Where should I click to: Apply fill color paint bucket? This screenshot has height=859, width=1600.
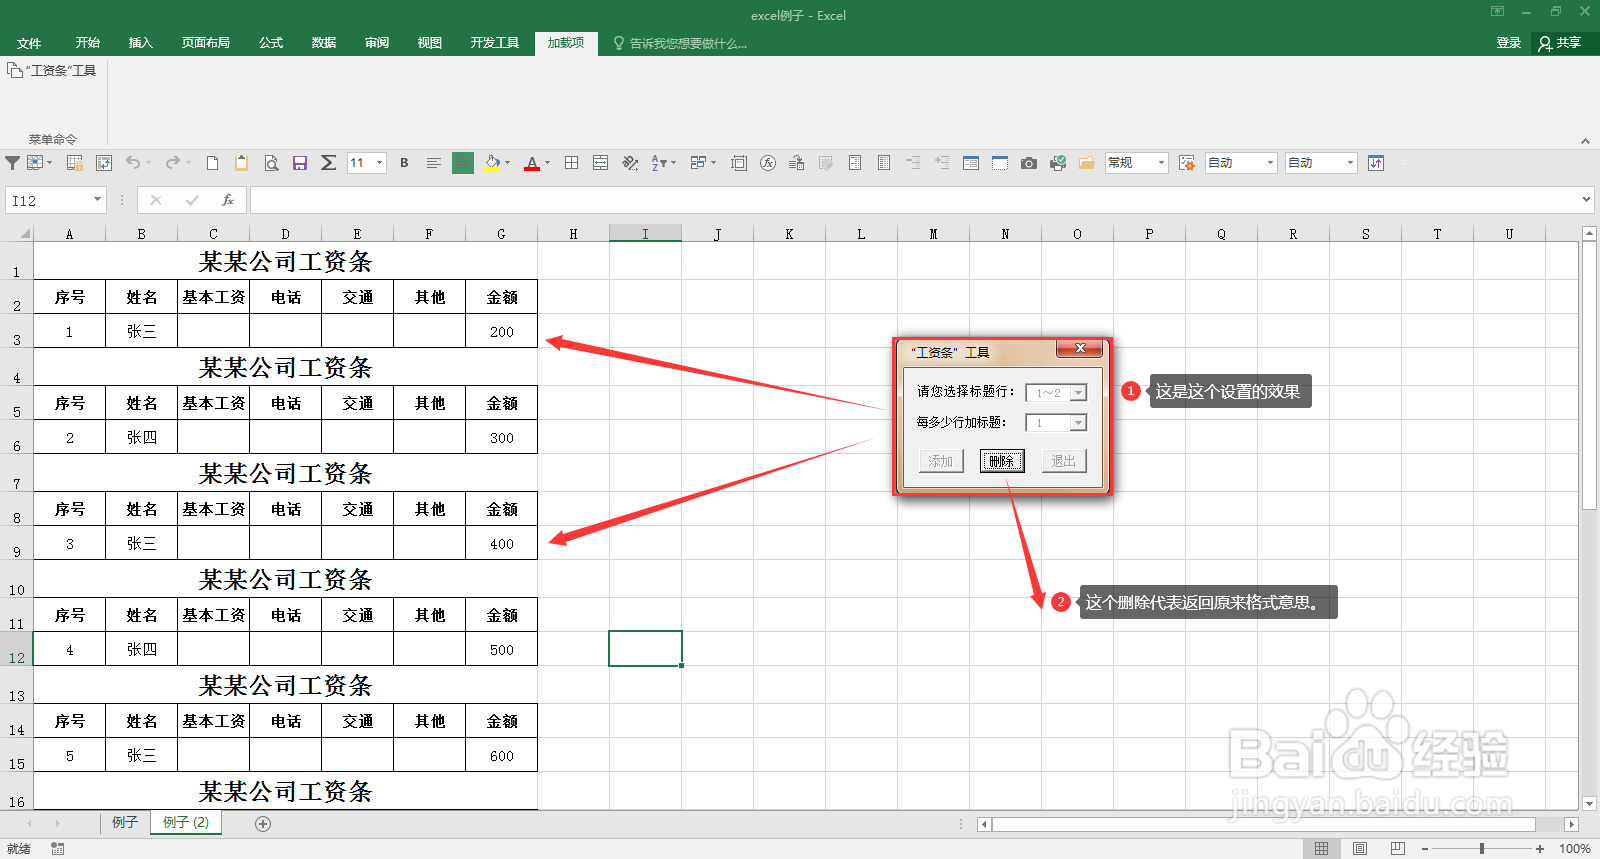click(x=491, y=163)
